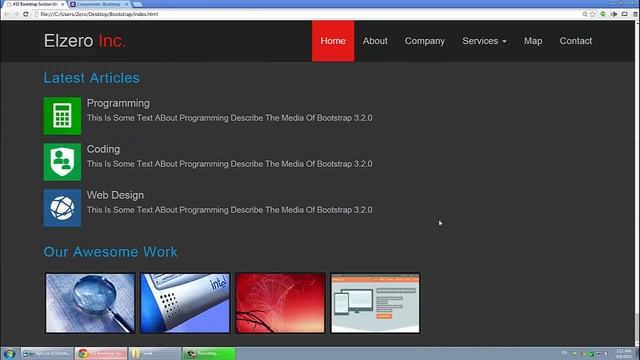The height and width of the screenshot is (360, 640).
Task: Open the Windows Start button
Action: pos(9,353)
